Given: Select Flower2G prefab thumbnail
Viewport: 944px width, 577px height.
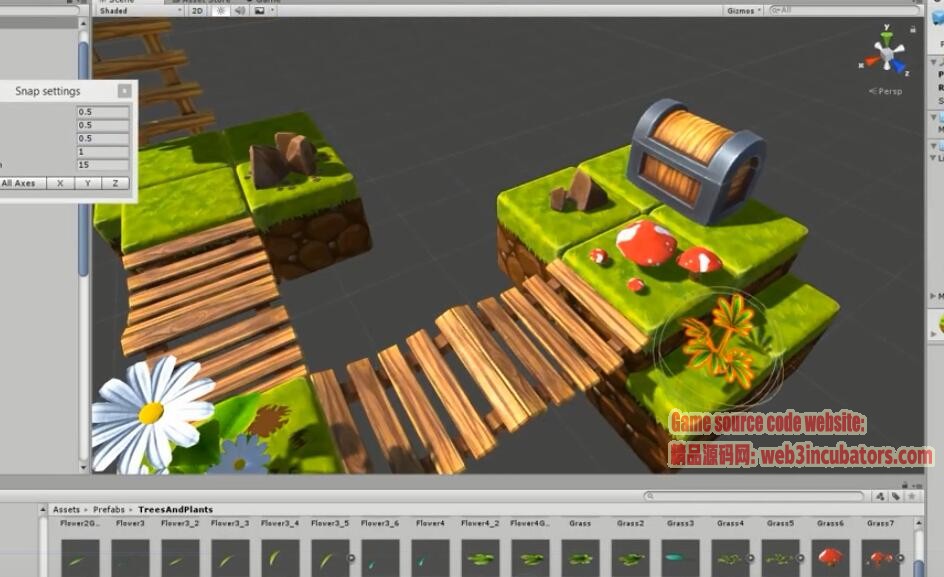Looking at the screenshot, I should pos(80,558).
